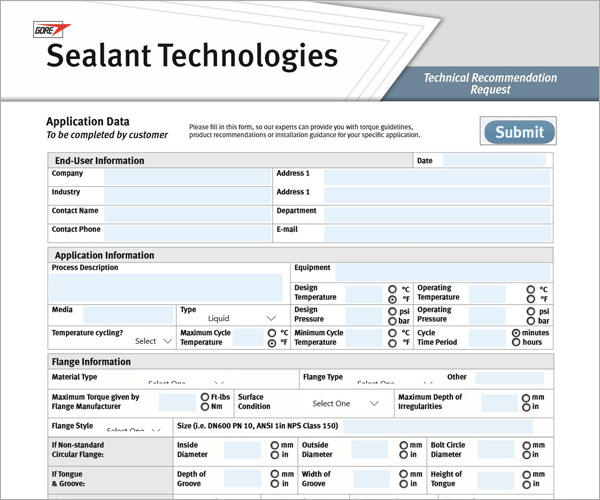Click the 'Flange Information' section heading
600x500 pixels.
click(x=91, y=362)
